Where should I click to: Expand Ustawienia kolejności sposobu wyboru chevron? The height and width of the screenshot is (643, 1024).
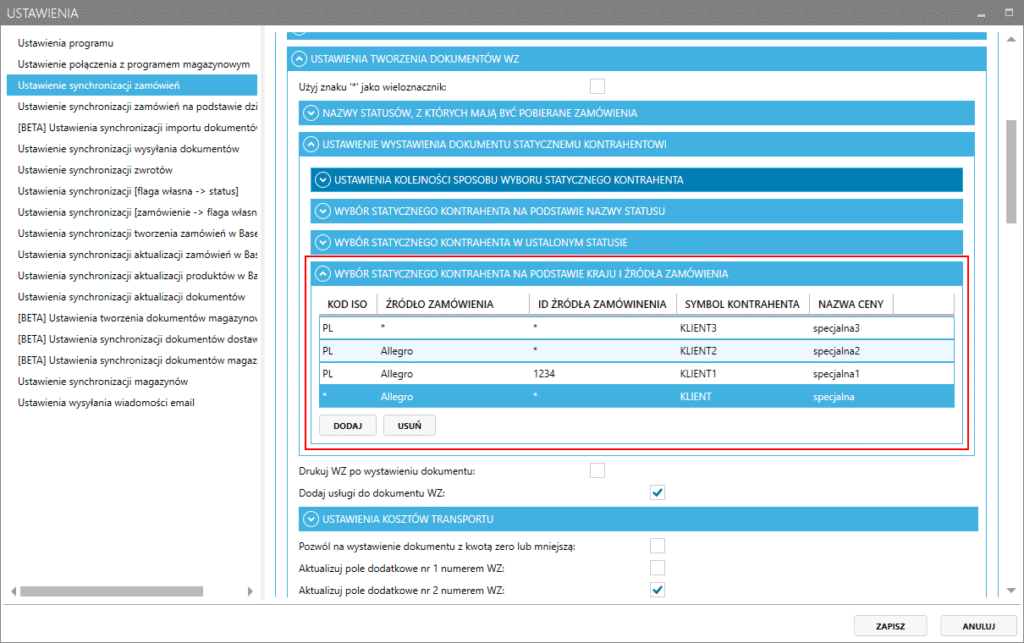pyautogui.click(x=322, y=180)
